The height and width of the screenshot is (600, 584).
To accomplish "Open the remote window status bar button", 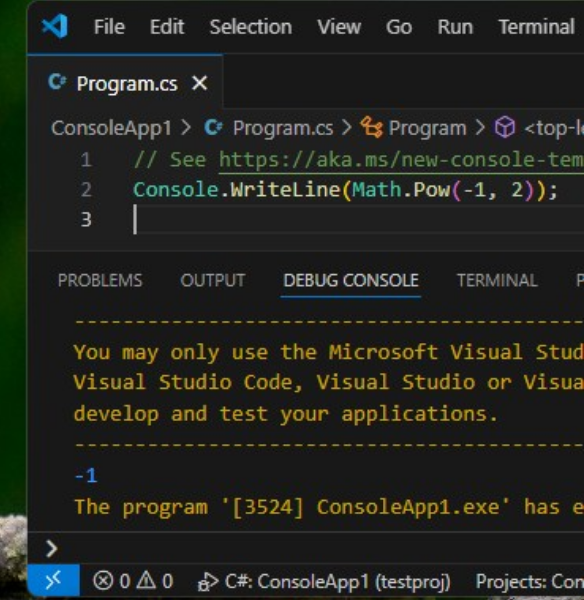I will [54, 581].
